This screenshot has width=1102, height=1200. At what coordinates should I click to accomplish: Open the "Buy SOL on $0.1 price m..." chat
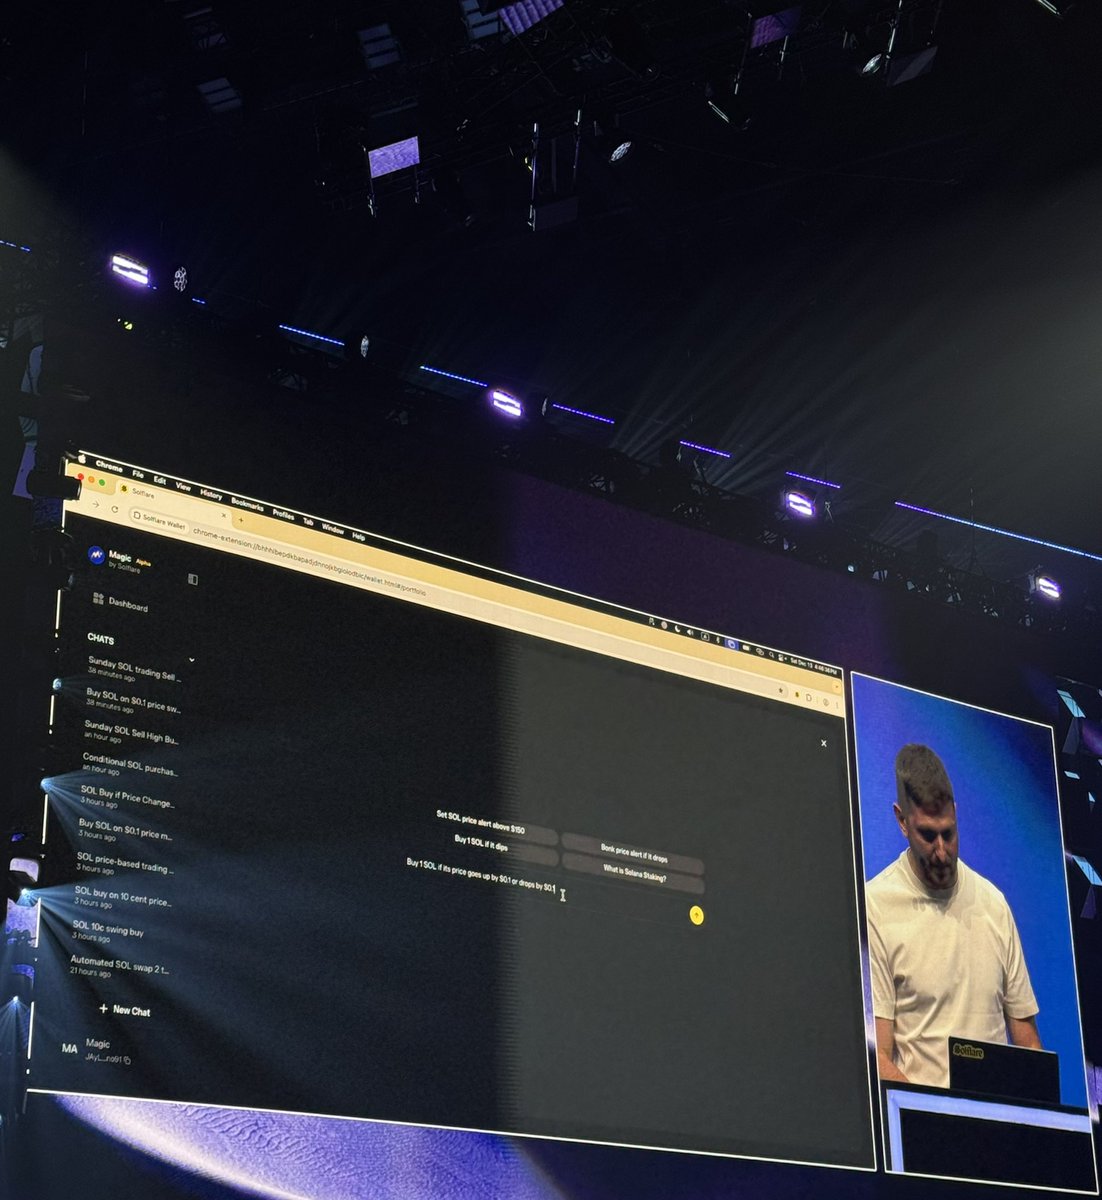point(125,830)
